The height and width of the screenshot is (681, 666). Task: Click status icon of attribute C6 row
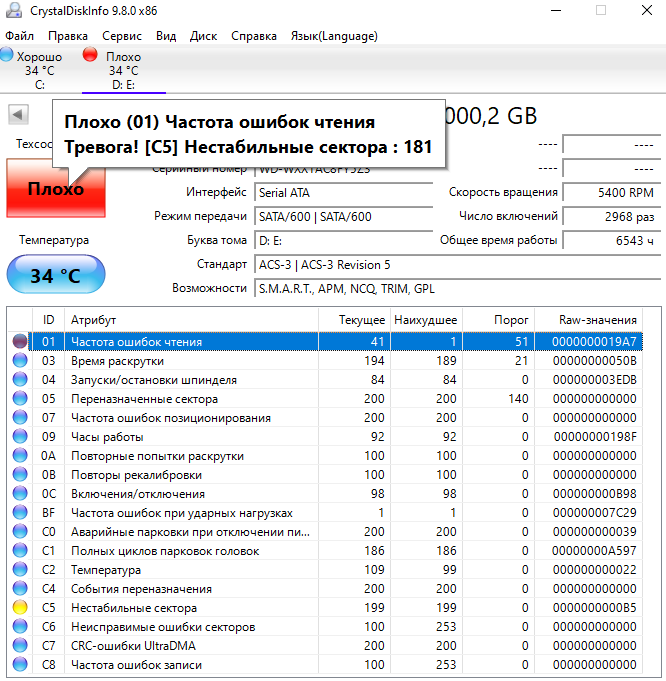pyautogui.click(x=20, y=626)
